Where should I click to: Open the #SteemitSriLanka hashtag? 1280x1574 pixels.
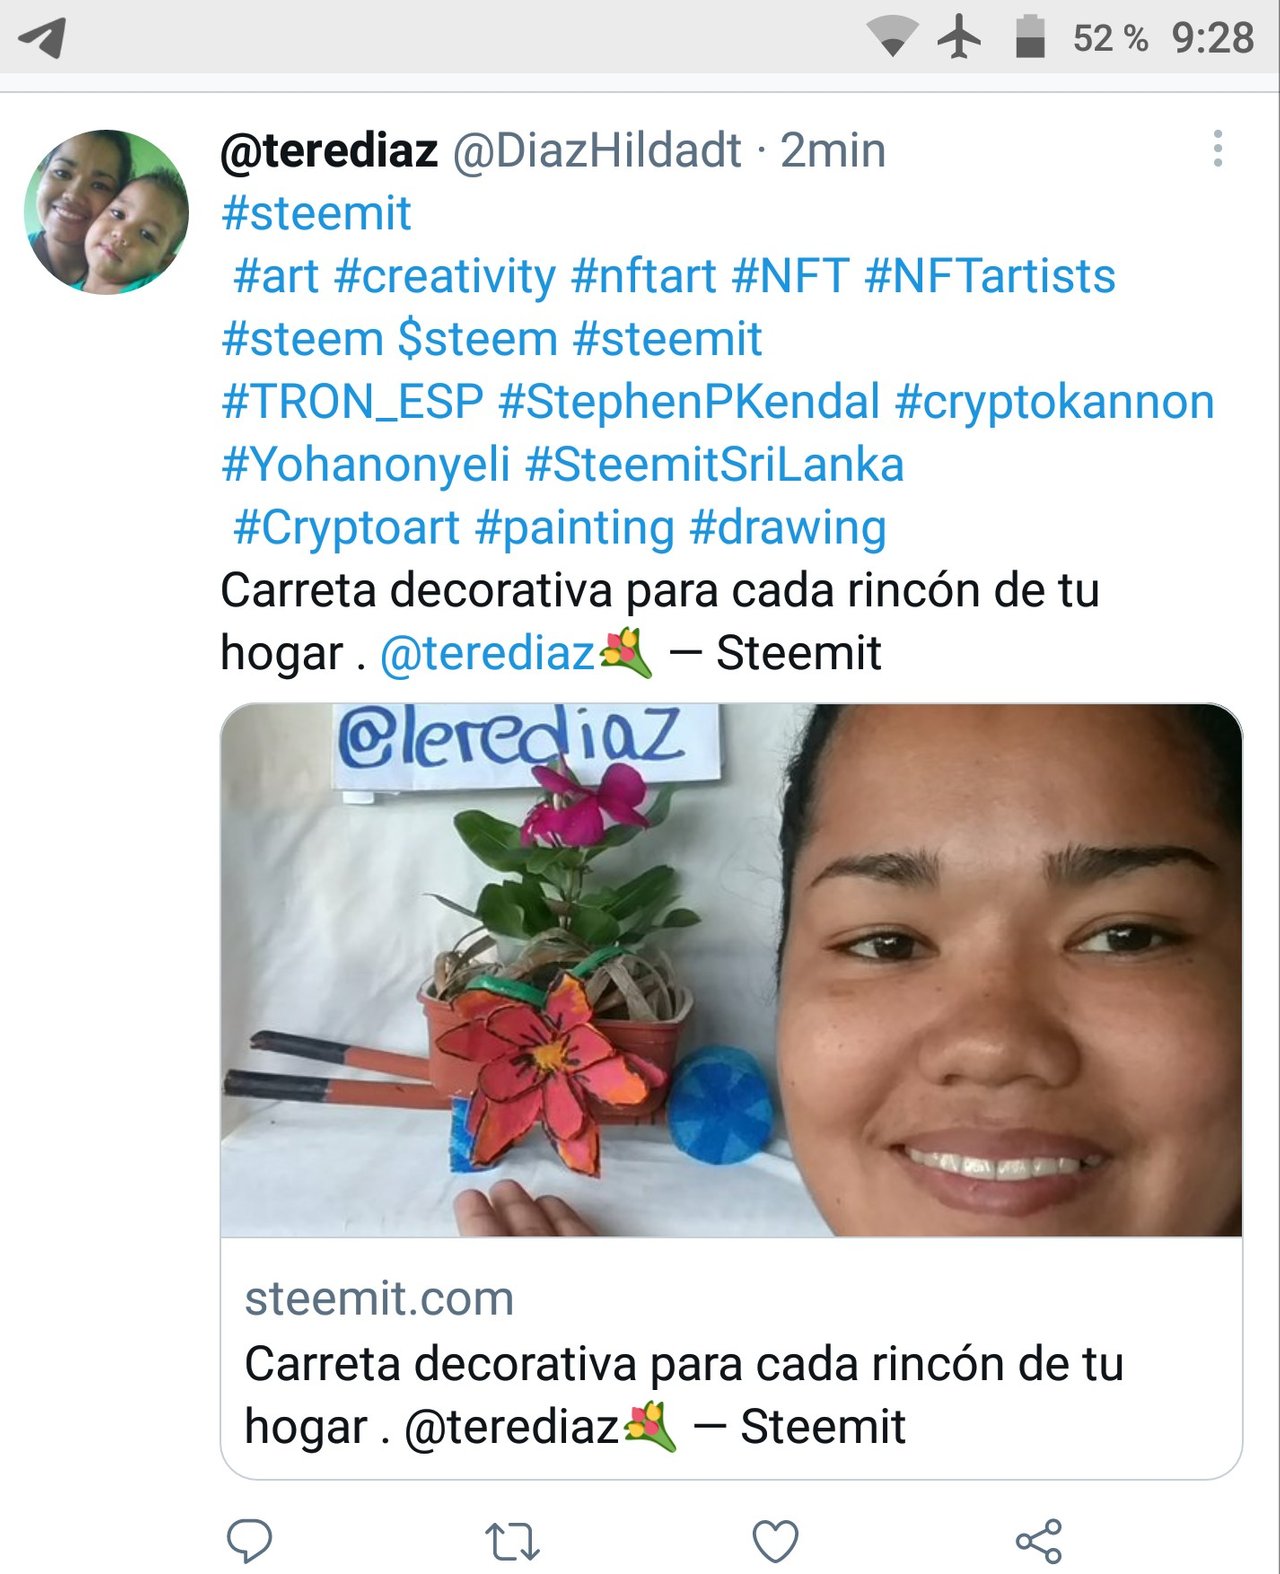point(715,465)
